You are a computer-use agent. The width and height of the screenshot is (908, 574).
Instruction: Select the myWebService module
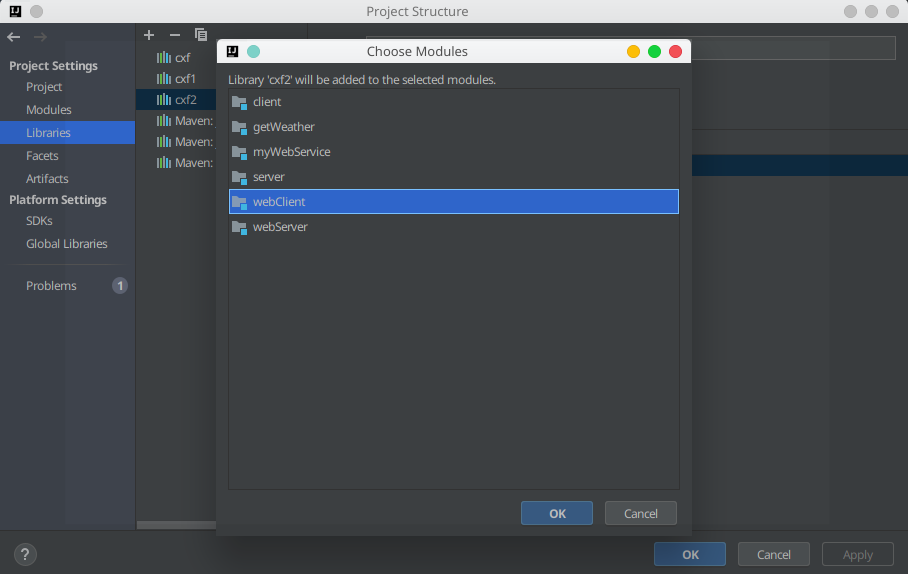coord(453,152)
